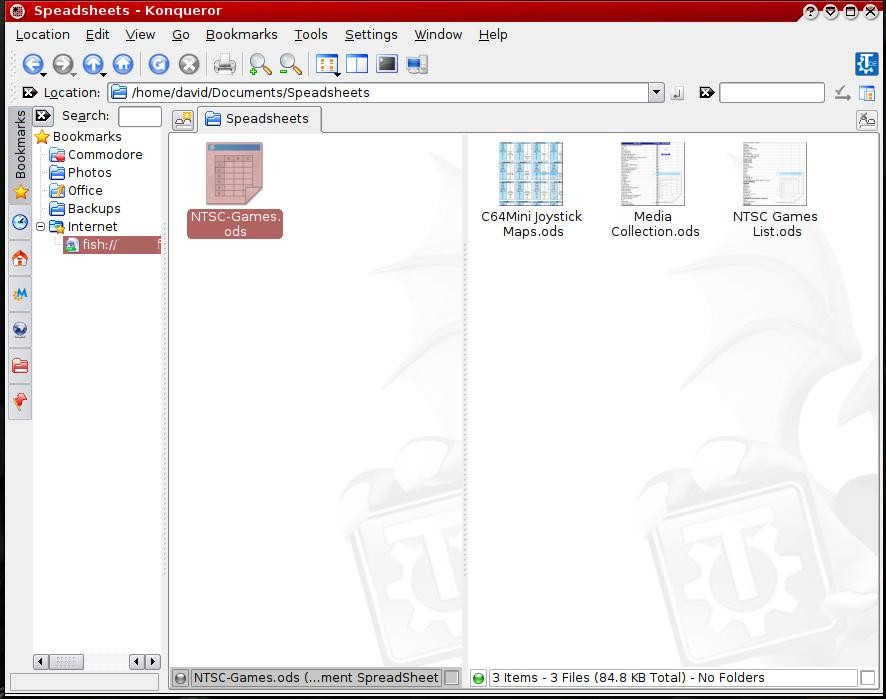Toggle right view link checkbox in status bar
This screenshot has height=699, width=886.
point(867,678)
